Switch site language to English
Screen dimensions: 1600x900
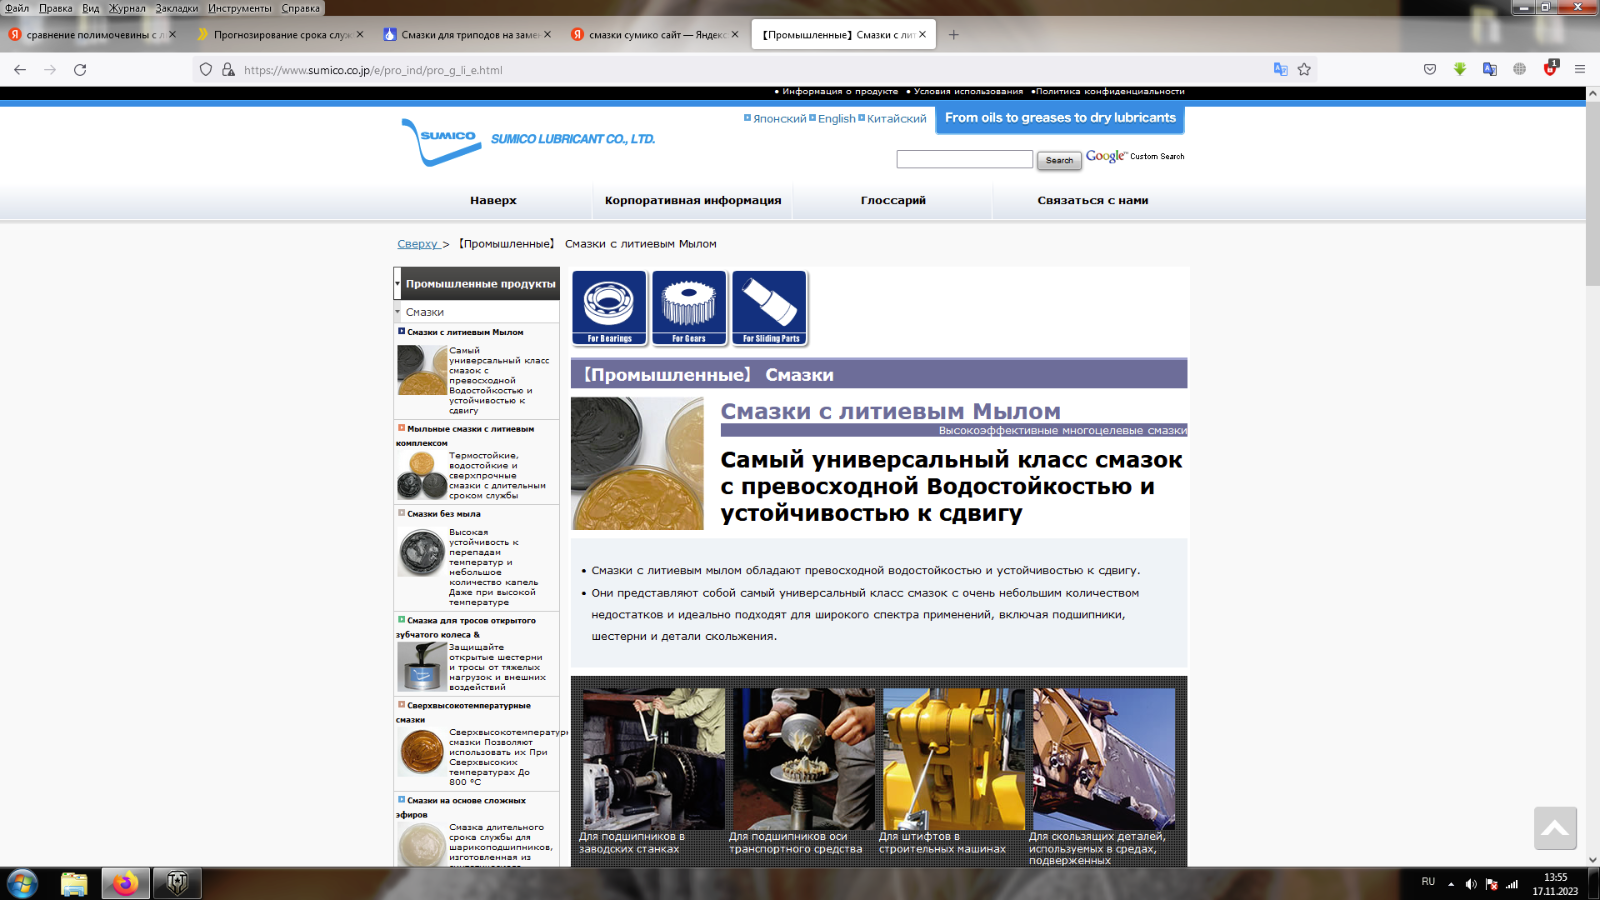tap(837, 118)
